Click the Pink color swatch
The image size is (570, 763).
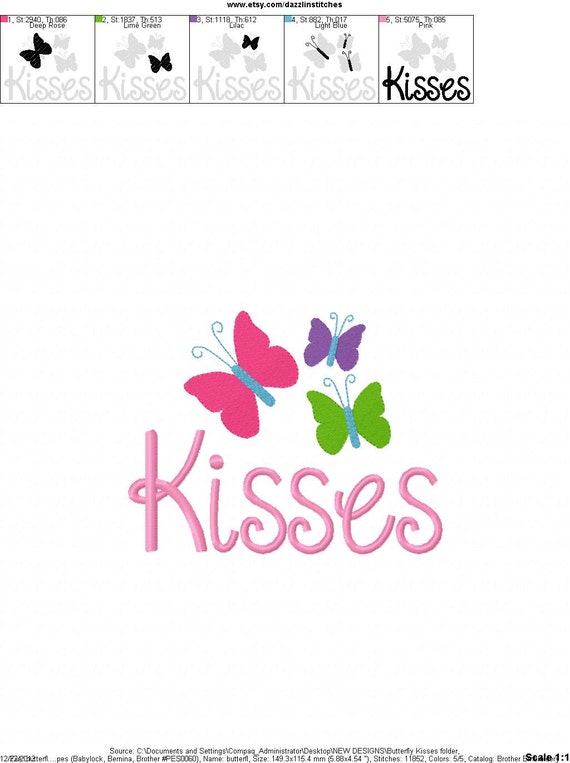click(383, 19)
